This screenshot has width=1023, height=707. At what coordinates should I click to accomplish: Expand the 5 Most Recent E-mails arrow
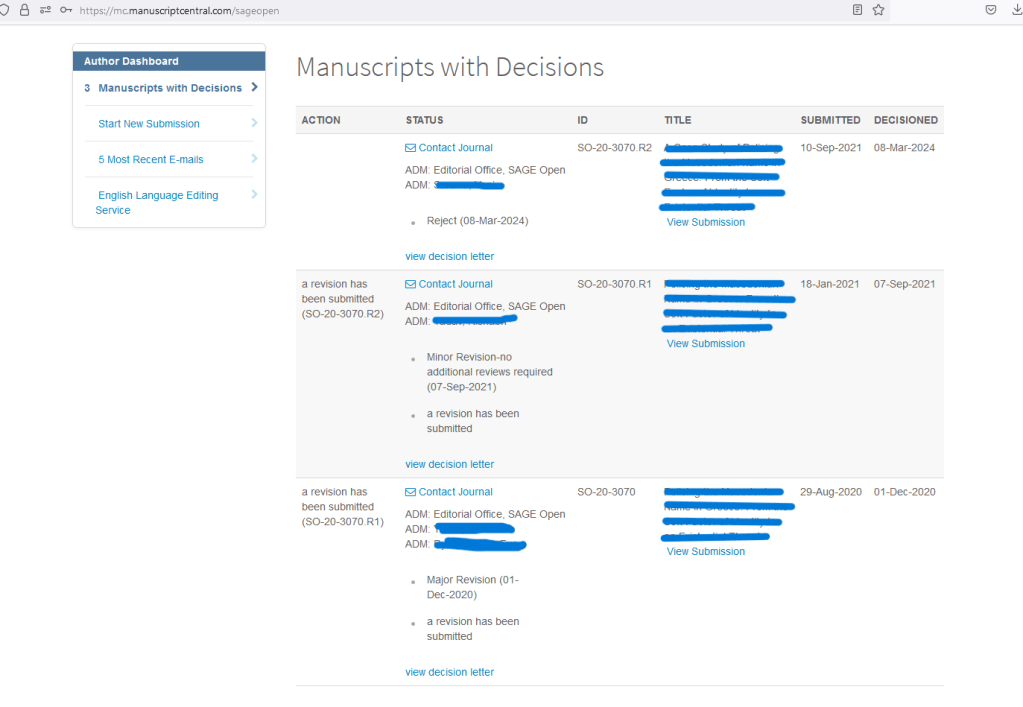pyautogui.click(x=255, y=159)
